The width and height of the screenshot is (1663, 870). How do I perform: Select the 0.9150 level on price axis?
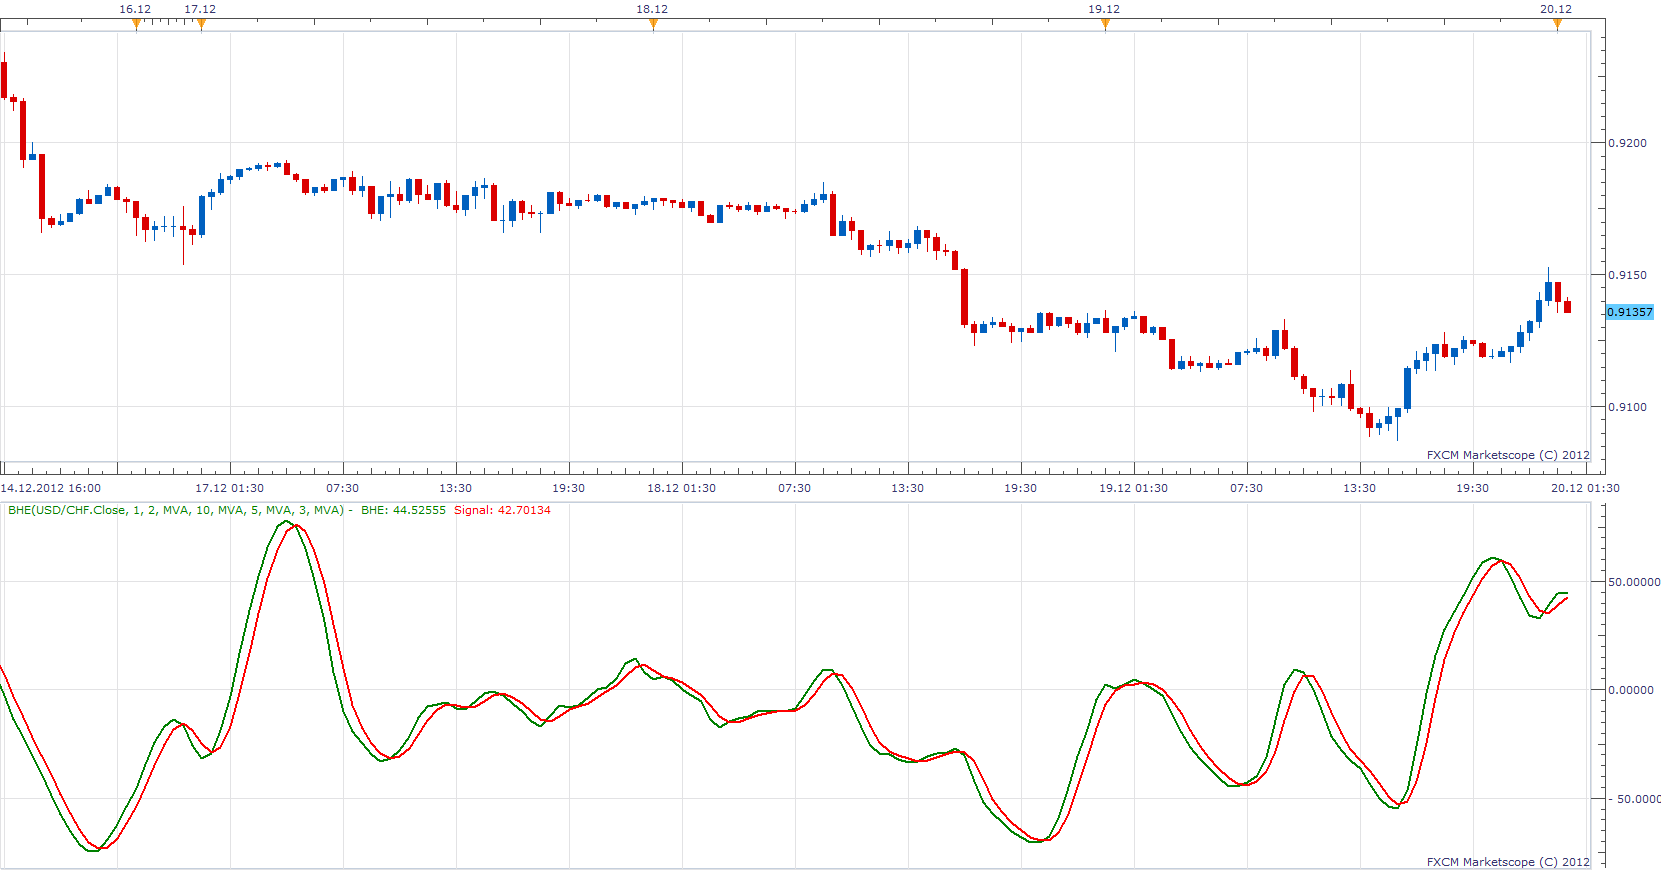[1627, 275]
